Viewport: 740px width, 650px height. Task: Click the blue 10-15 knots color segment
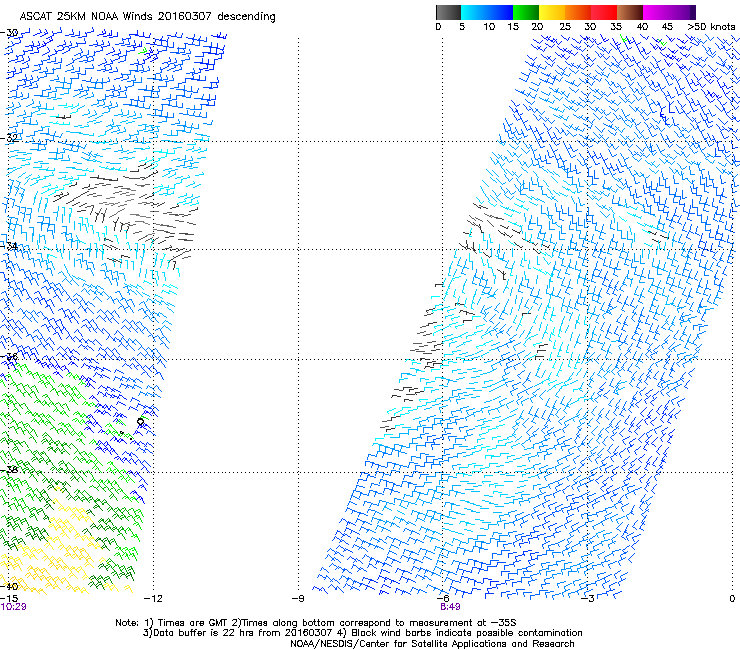click(500, 12)
